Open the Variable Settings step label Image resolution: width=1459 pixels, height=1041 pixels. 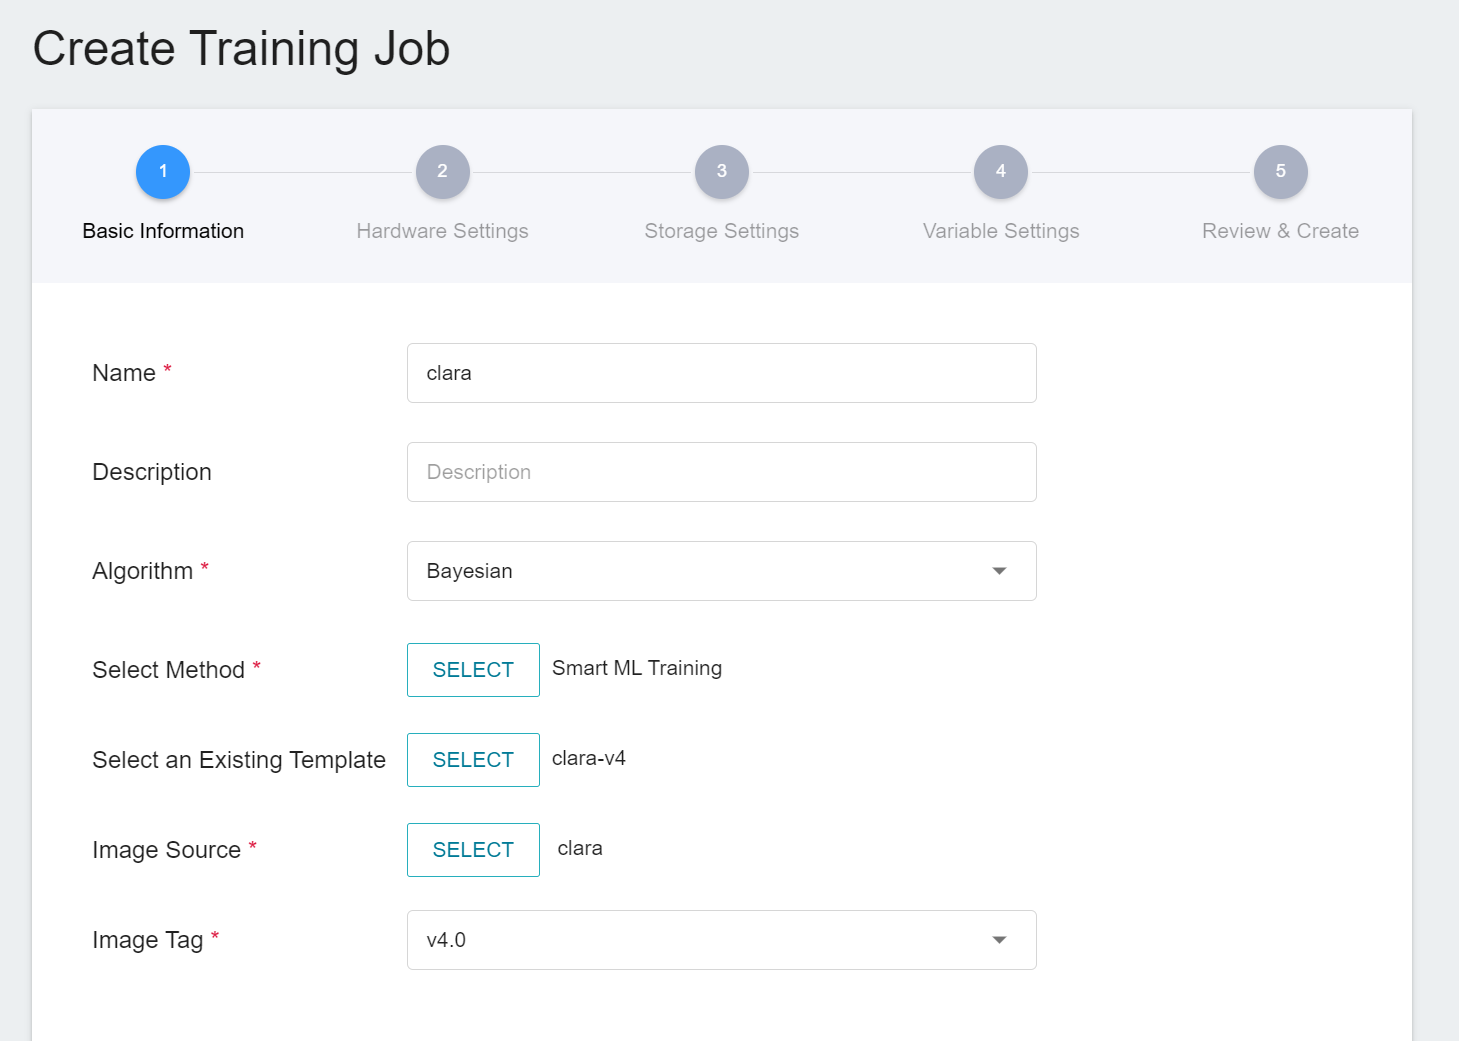pyautogui.click(x=1000, y=231)
